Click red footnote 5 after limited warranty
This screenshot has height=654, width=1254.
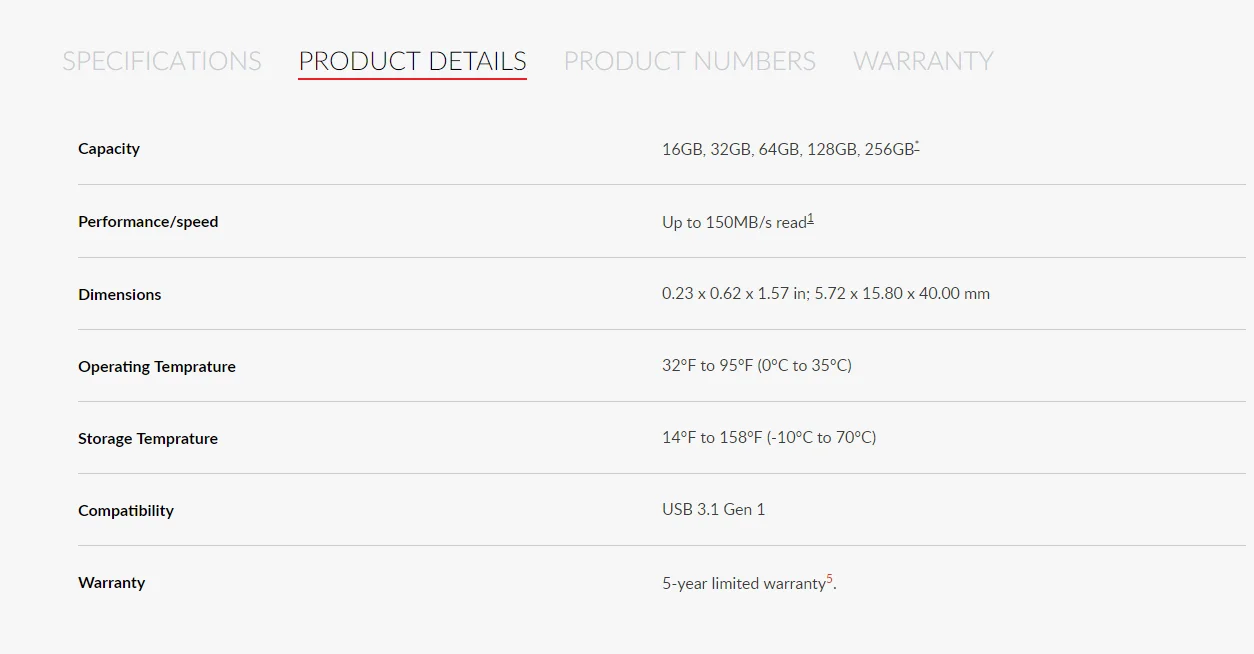tap(829, 579)
